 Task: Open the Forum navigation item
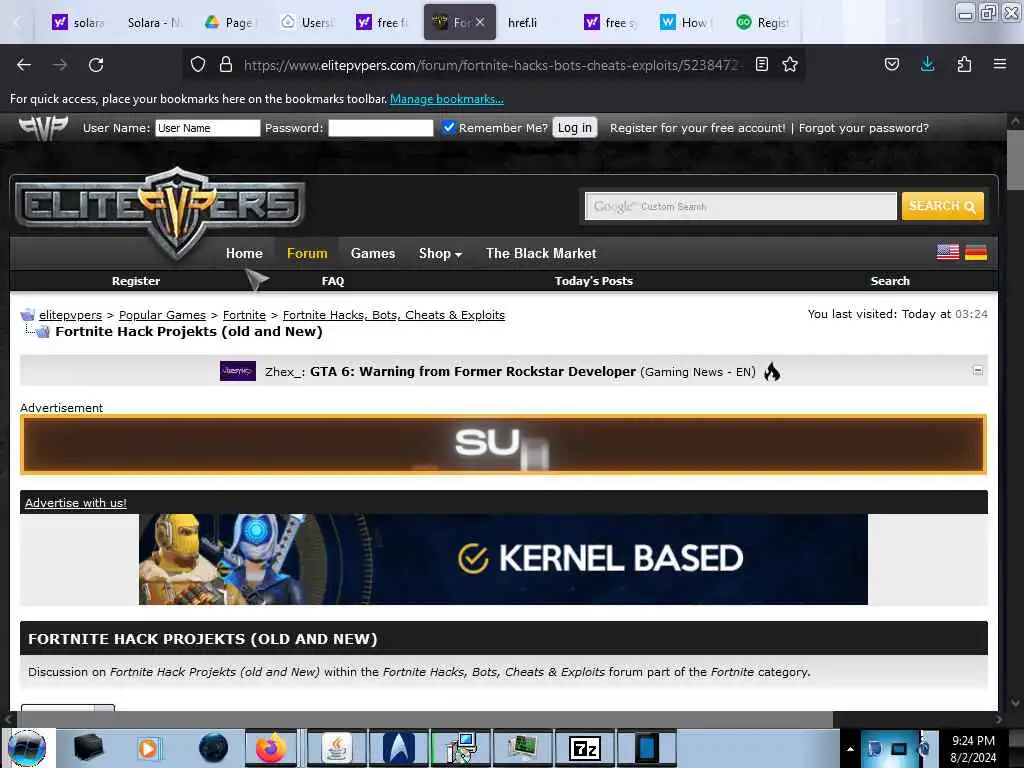307,253
